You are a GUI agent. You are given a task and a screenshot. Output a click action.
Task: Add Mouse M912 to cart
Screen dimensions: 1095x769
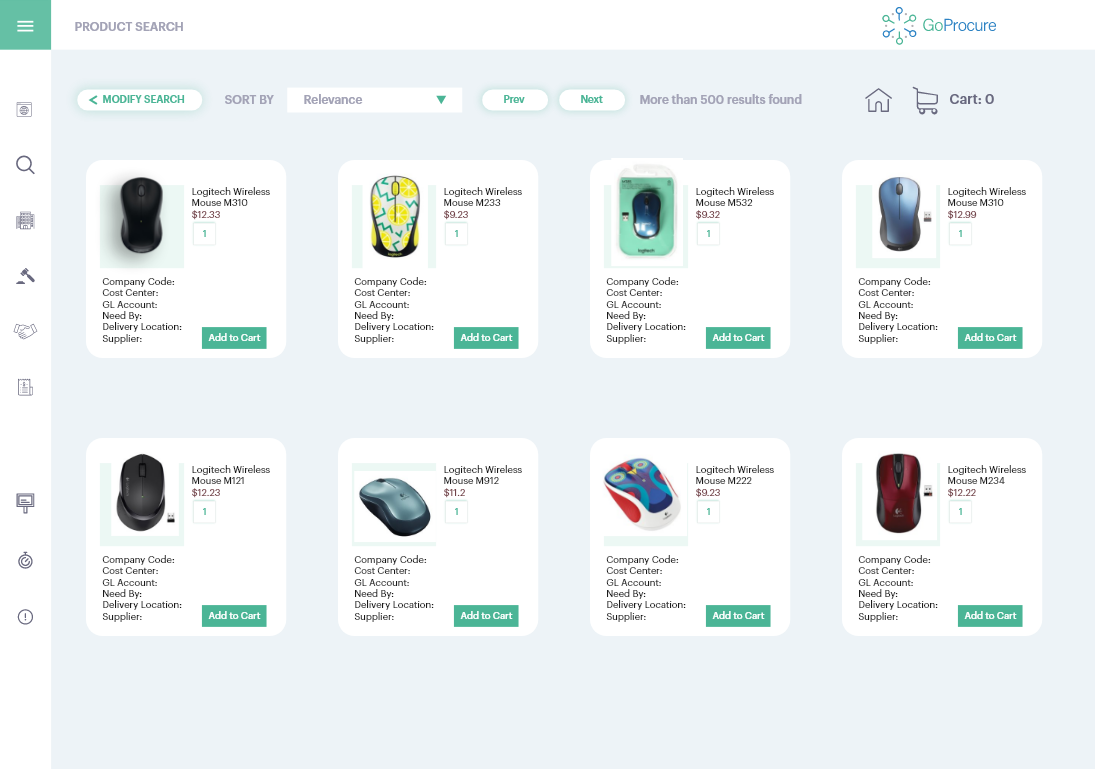point(486,616)
